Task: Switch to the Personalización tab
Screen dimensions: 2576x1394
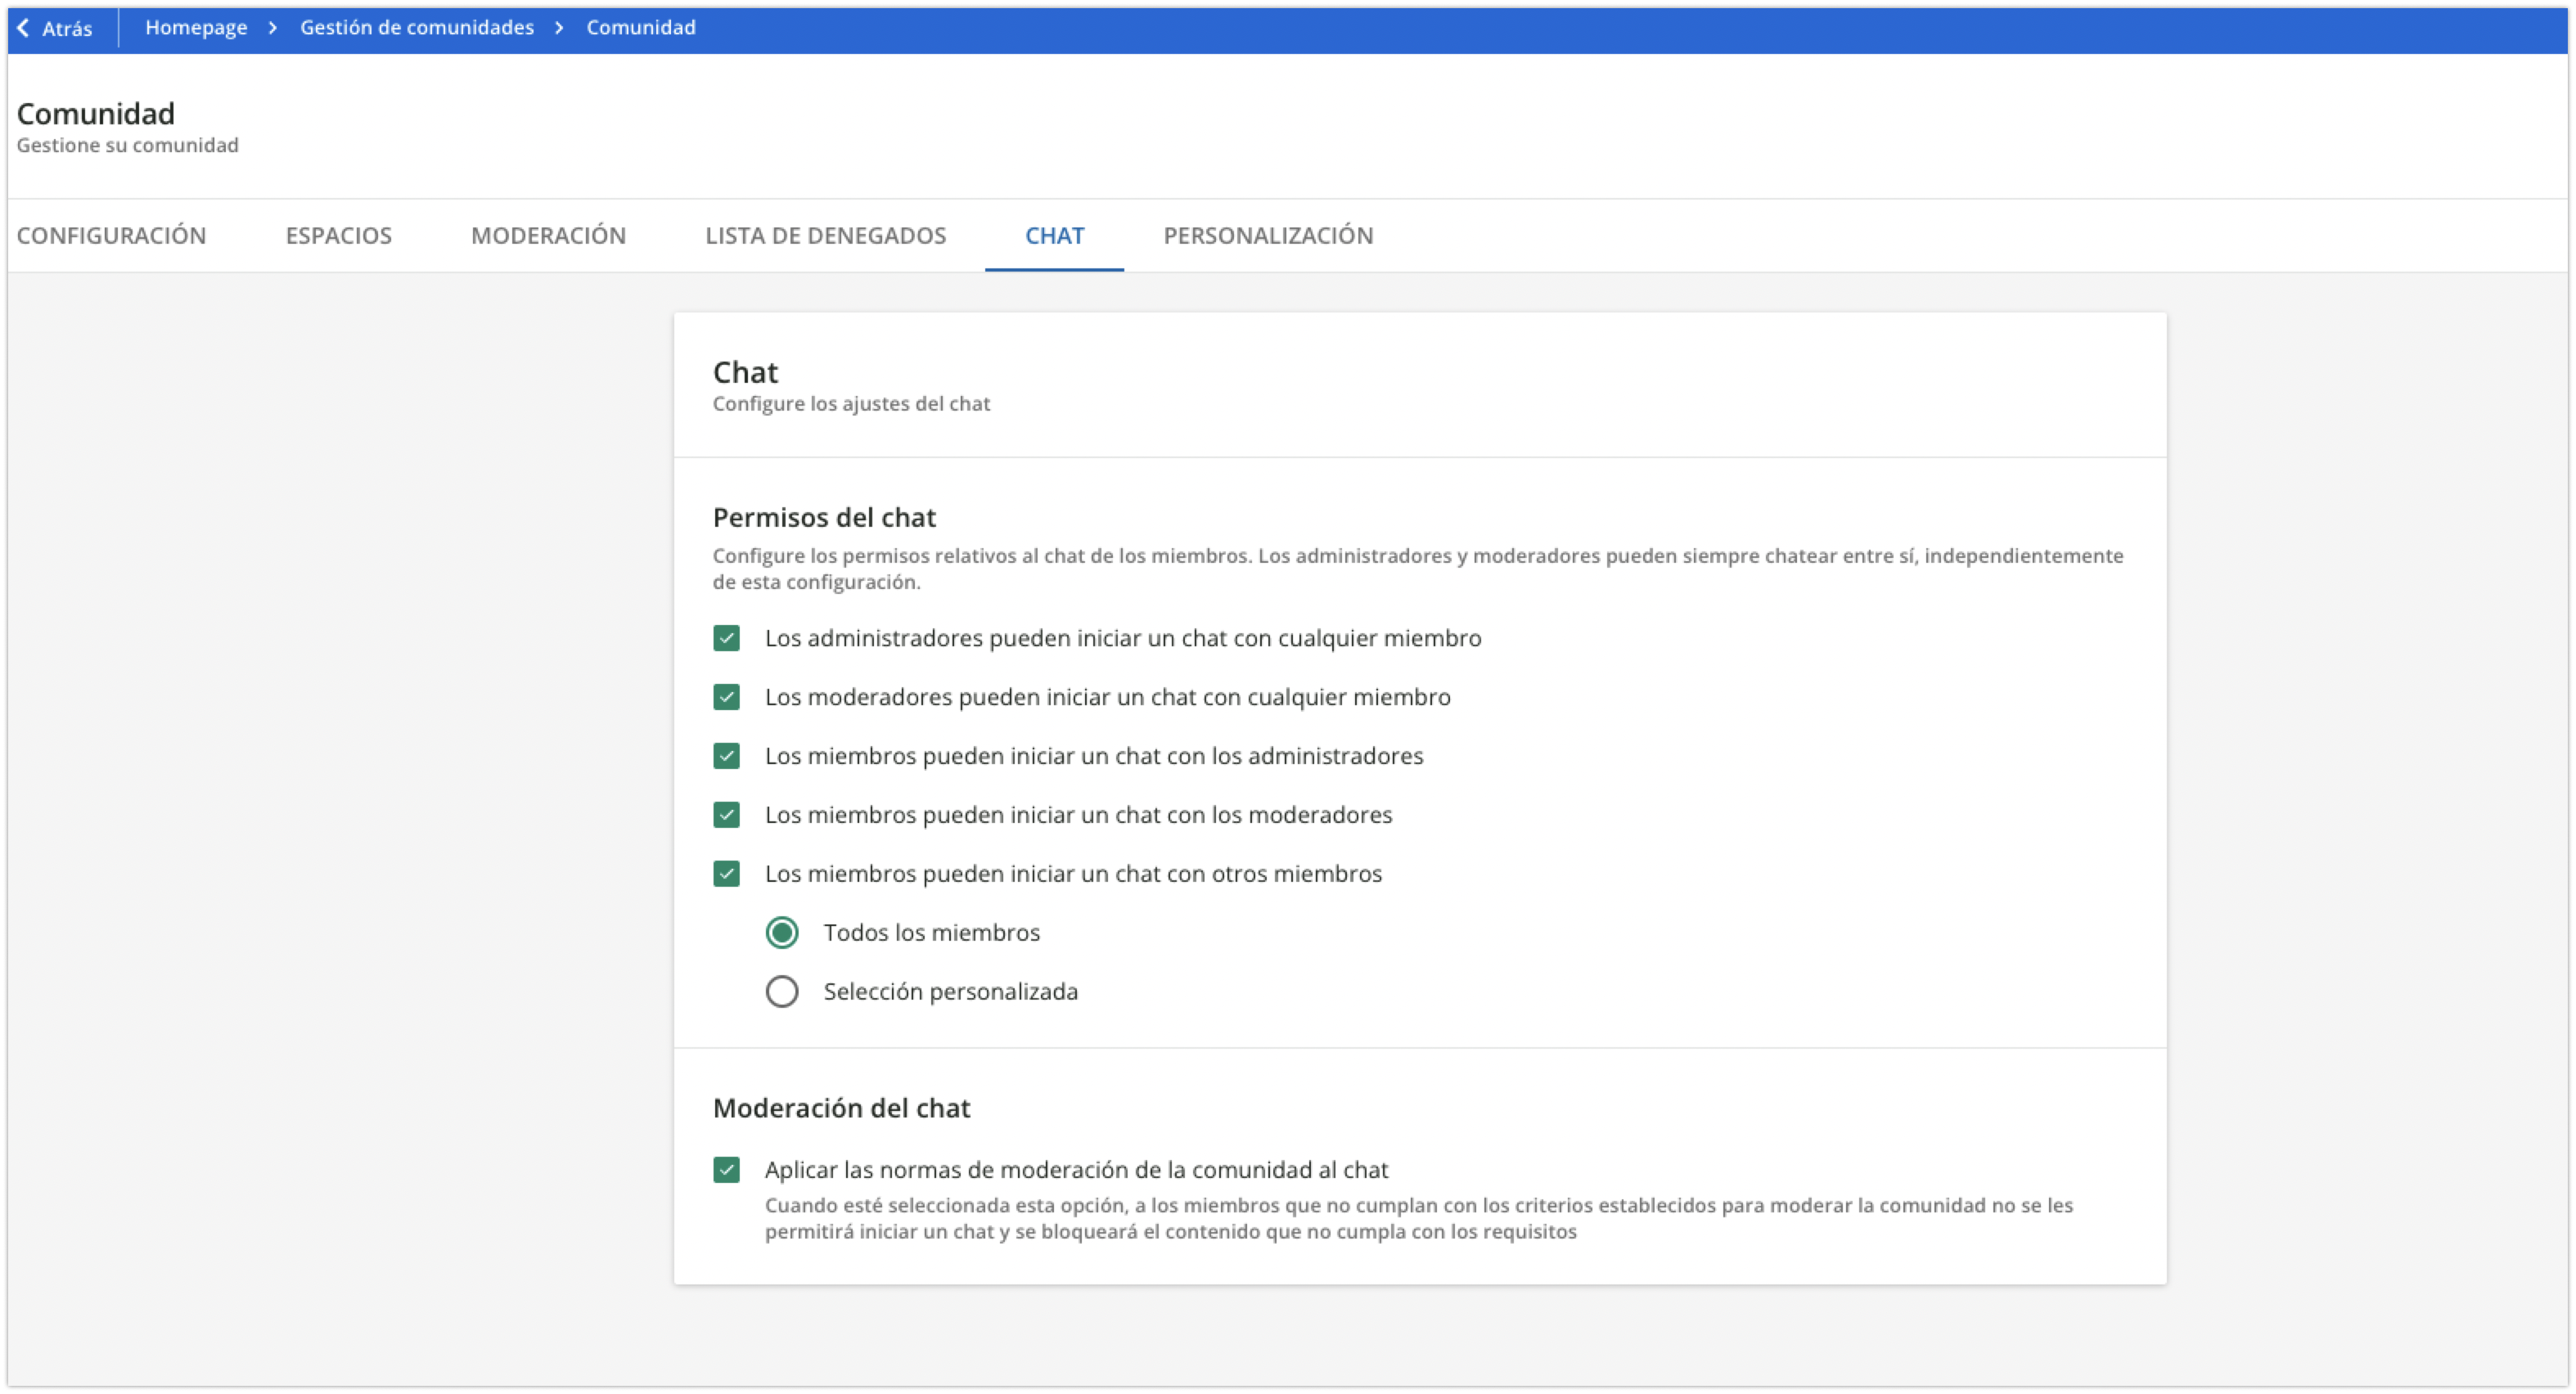Action: tap(1268, 236)
